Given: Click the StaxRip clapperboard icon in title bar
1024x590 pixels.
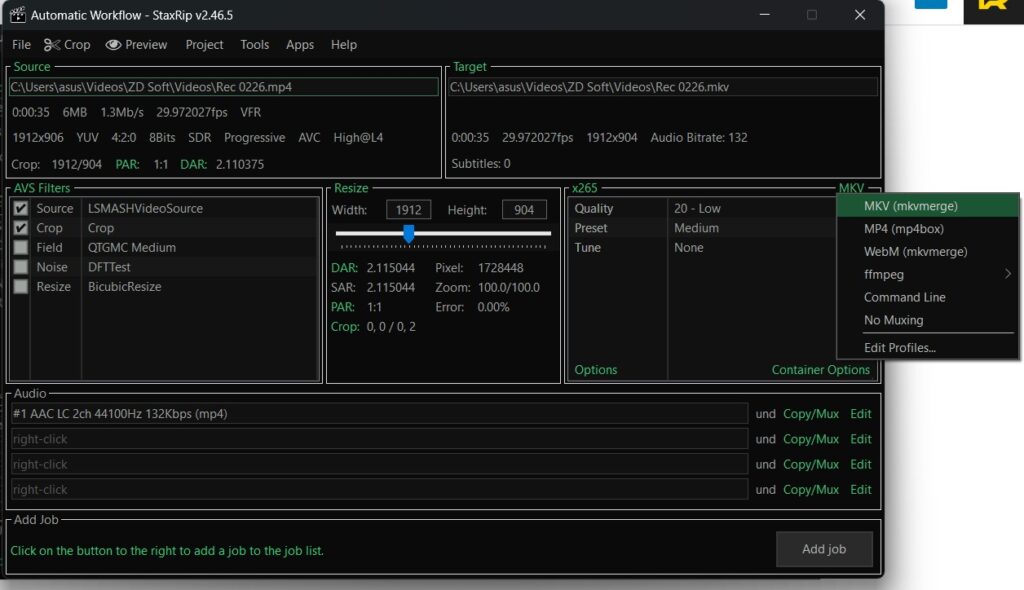Looking at the screenshot, I should [x=17, y=15].
